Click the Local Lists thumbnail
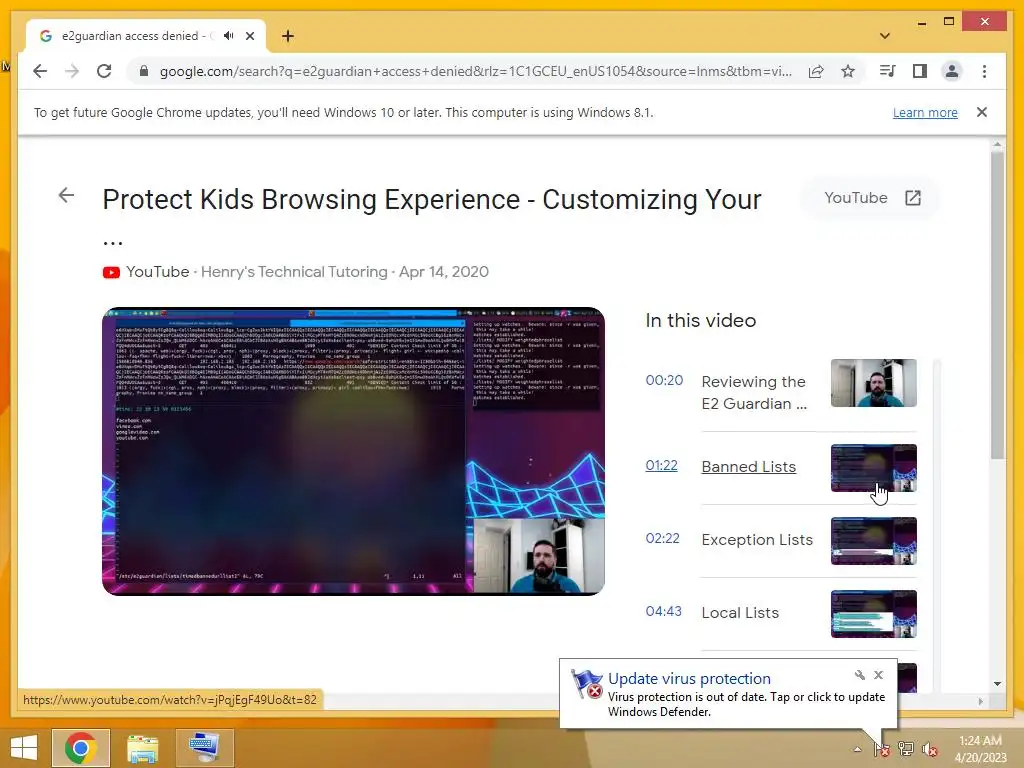 click(874, 614)
